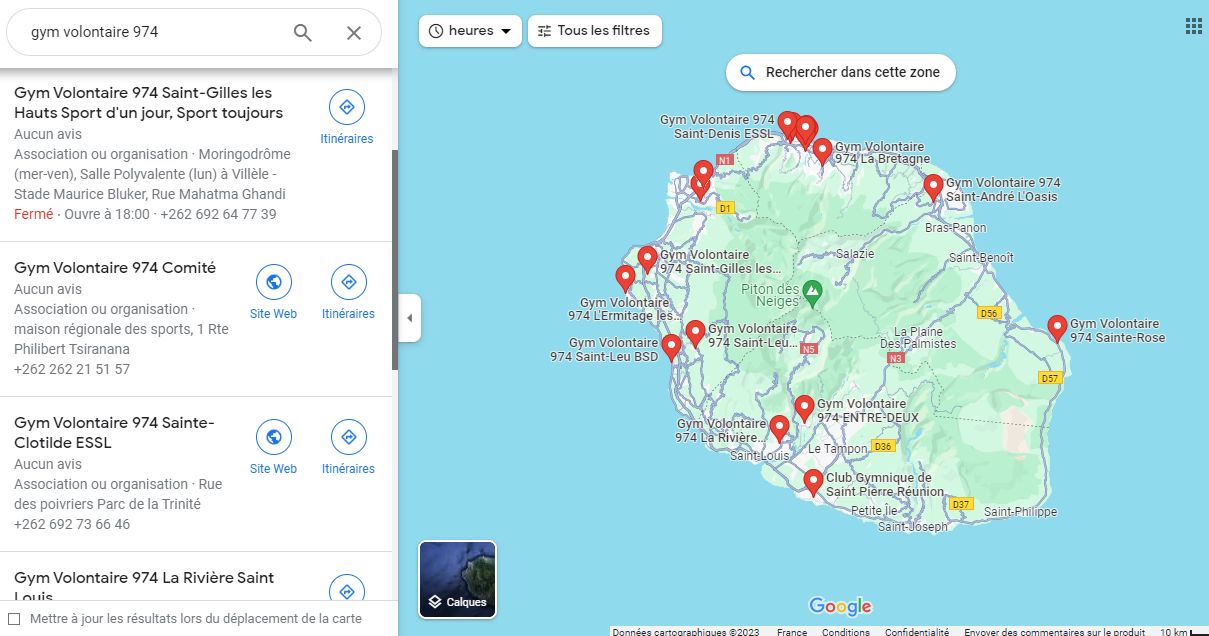Click the phone number +262 692 64 77 39
Image resolution: width=1209 pixels, height=636 pixels.
click(218, 214)
